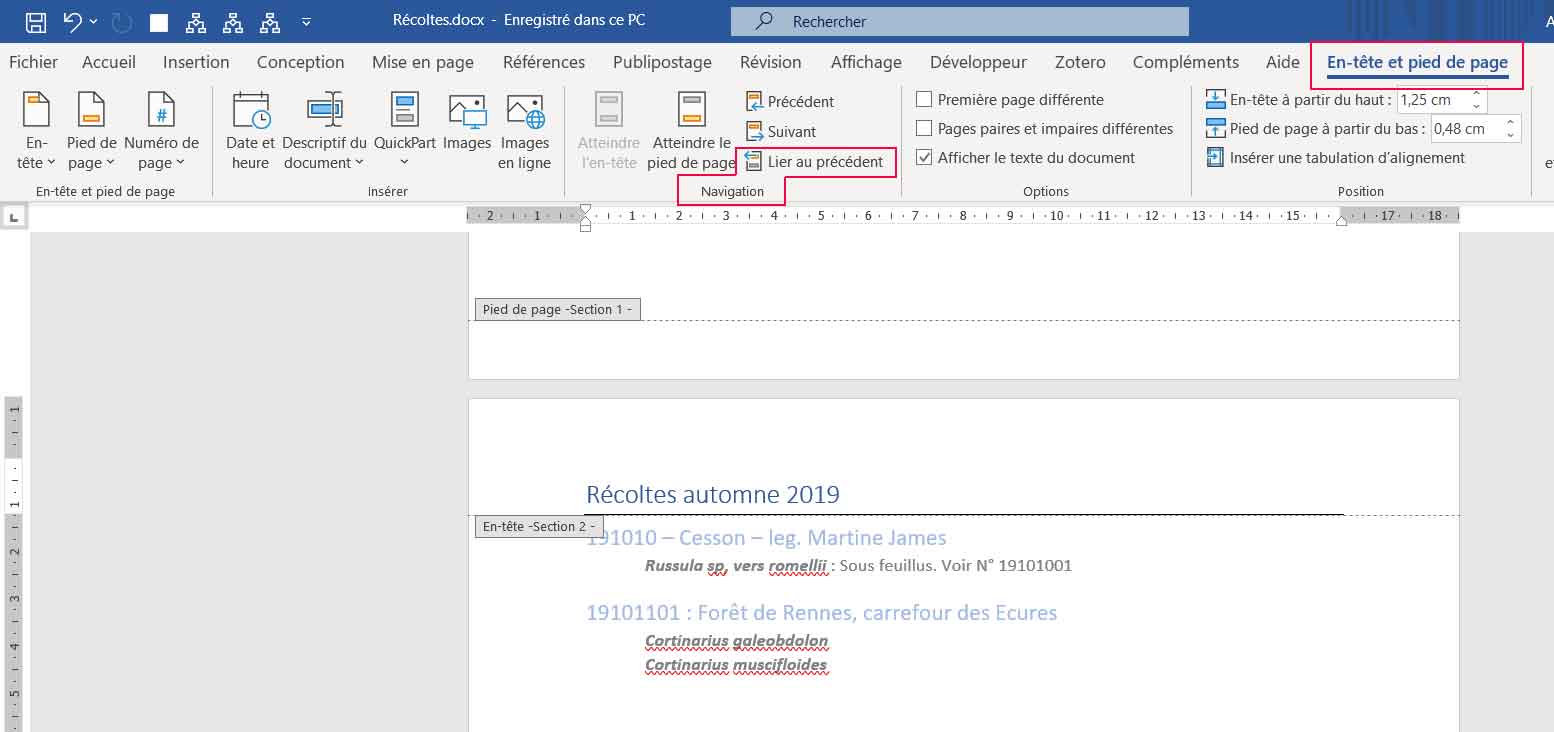Increase Pied de page à partir du bas value

click(x=1510, y=123)
